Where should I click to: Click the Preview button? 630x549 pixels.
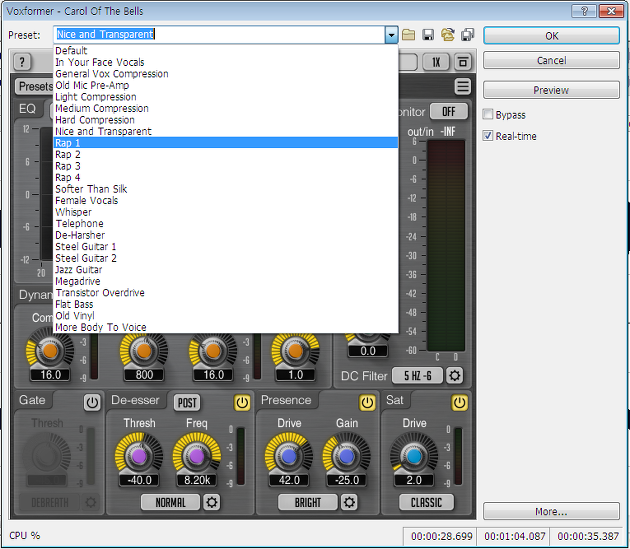(551, 90)
